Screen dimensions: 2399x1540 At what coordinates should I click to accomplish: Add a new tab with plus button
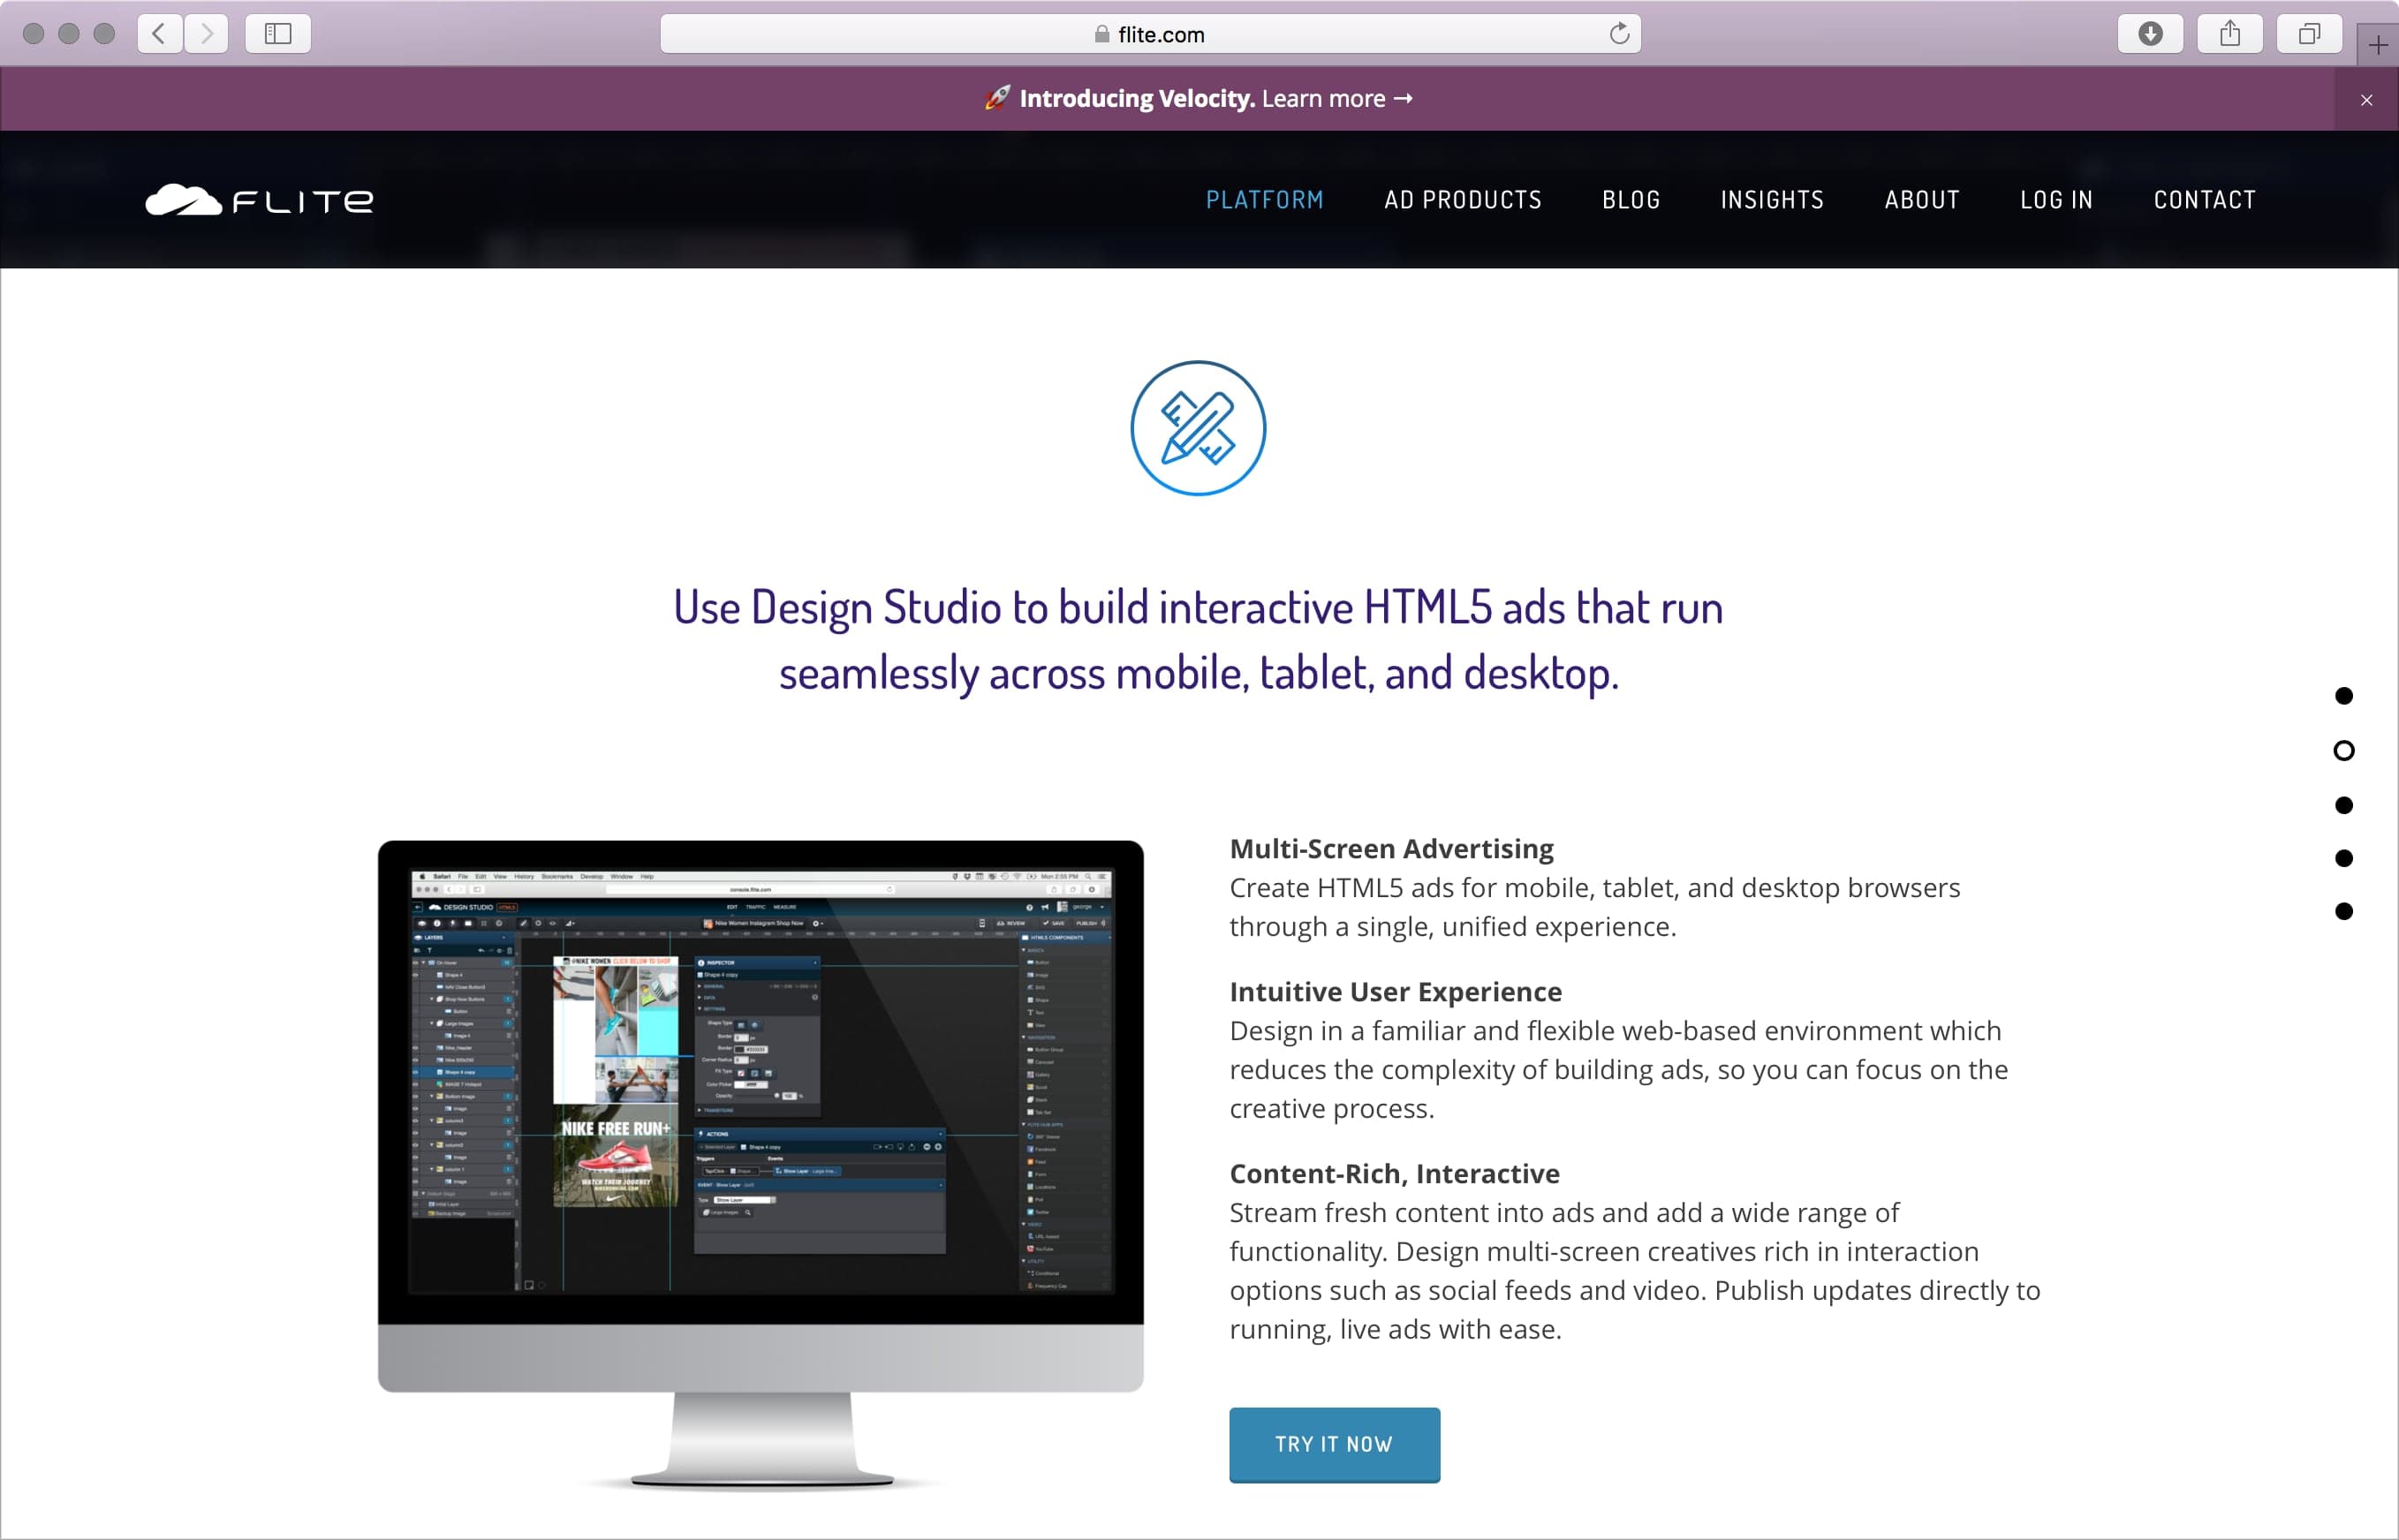click(x=2378, y=45)
